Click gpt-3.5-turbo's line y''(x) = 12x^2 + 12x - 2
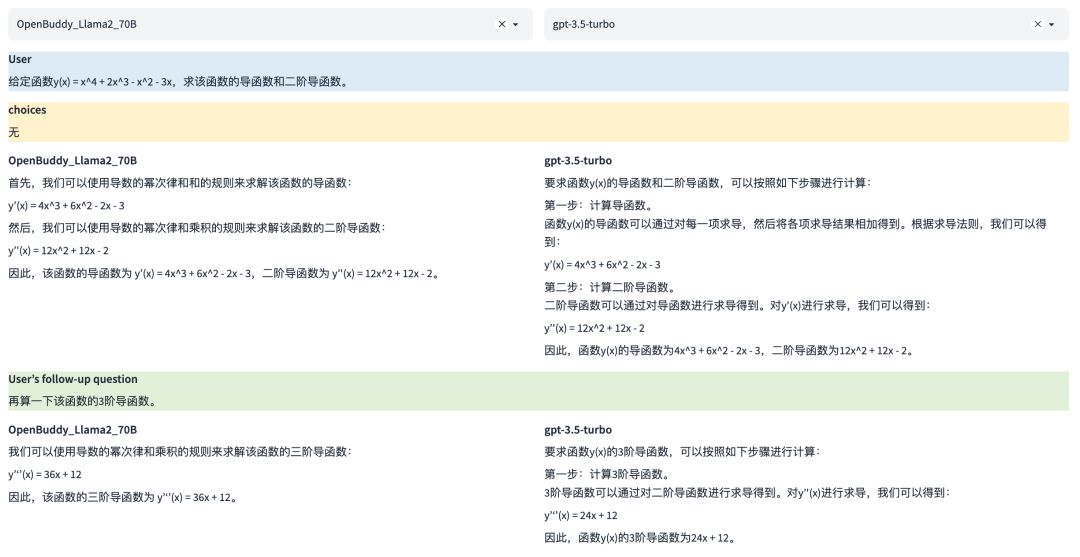 (x=594, y=328)
